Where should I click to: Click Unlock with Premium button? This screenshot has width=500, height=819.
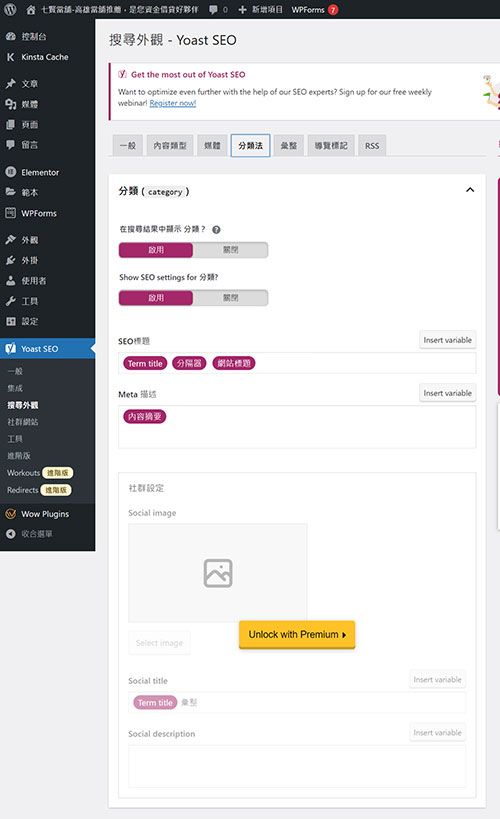297,635
